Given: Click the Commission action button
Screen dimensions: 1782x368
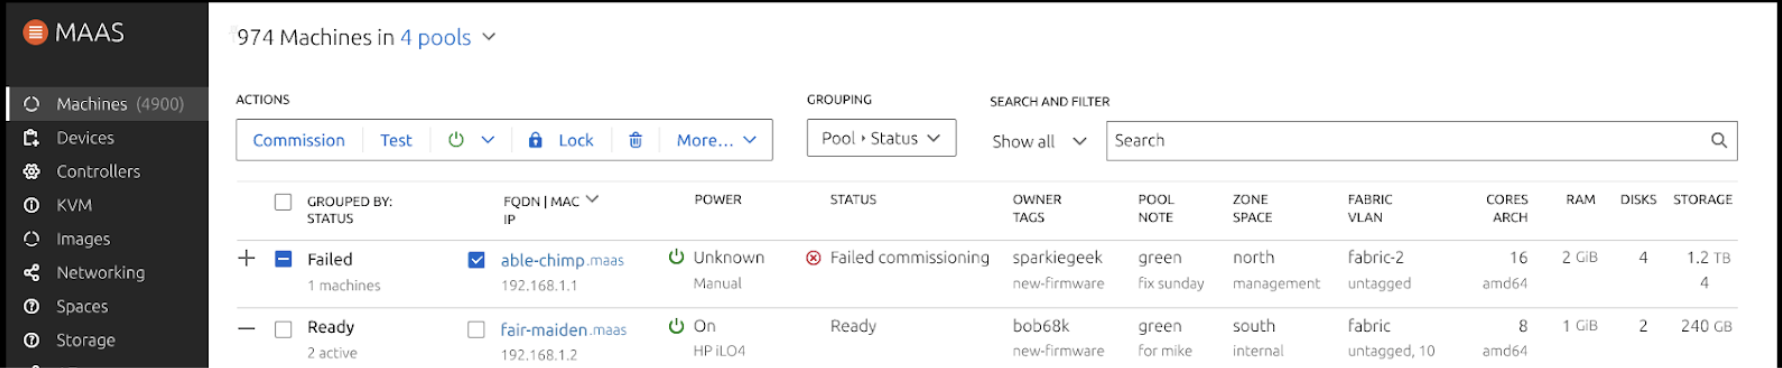Looking at the screenshot, I should coord(299,140).
